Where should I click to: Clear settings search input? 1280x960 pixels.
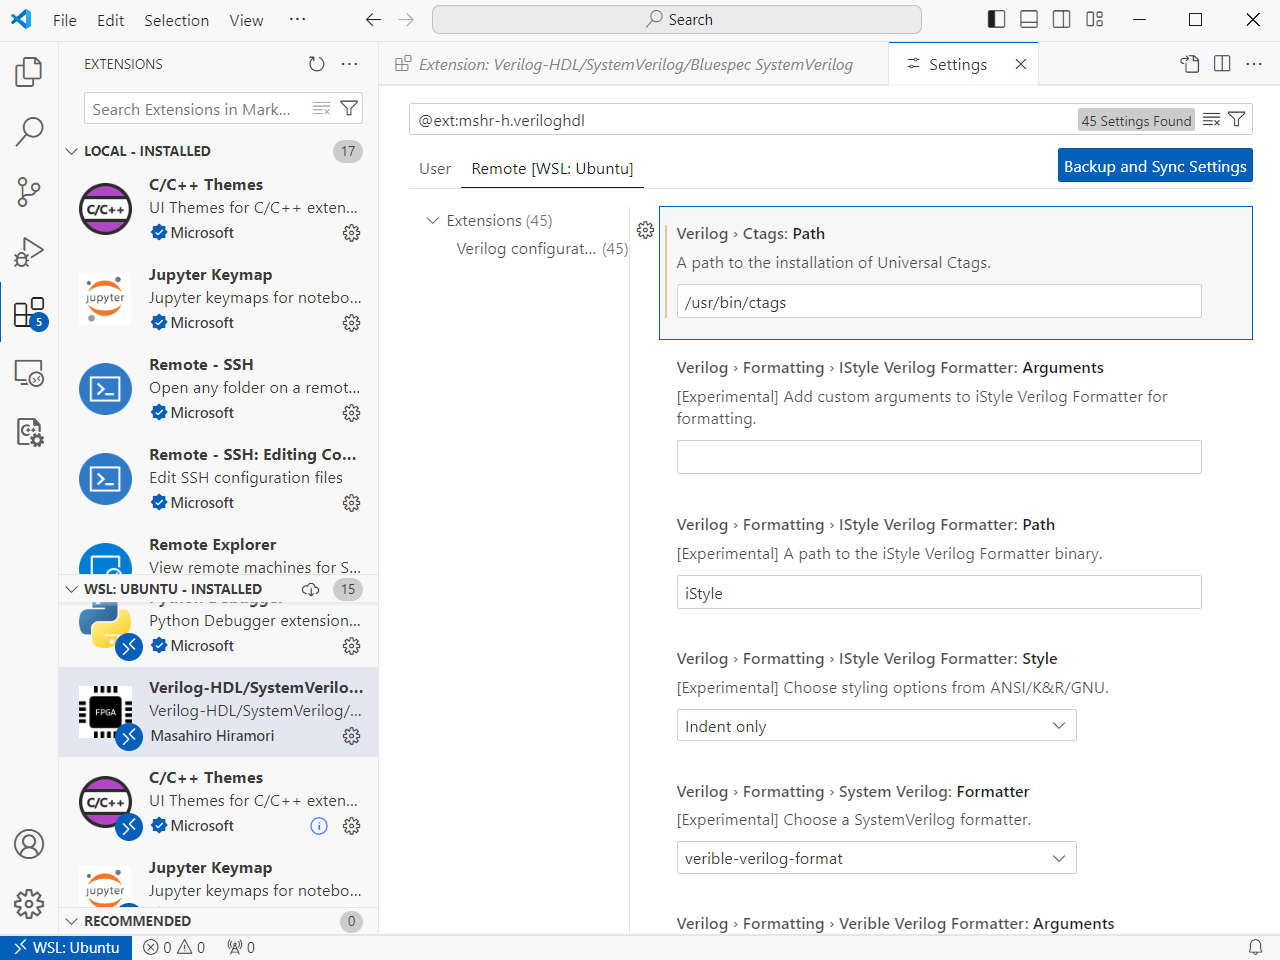(1211, 120)
